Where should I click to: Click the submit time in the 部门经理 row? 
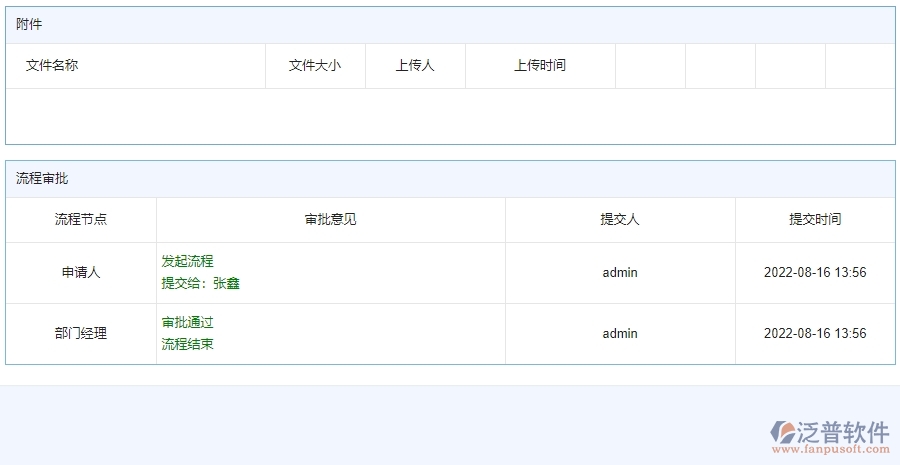(815, 333)
